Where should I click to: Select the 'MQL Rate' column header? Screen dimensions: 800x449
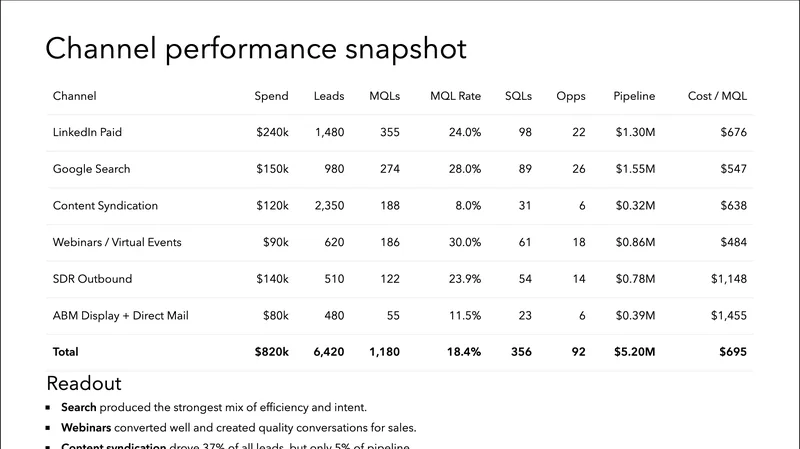pos(455,97)
